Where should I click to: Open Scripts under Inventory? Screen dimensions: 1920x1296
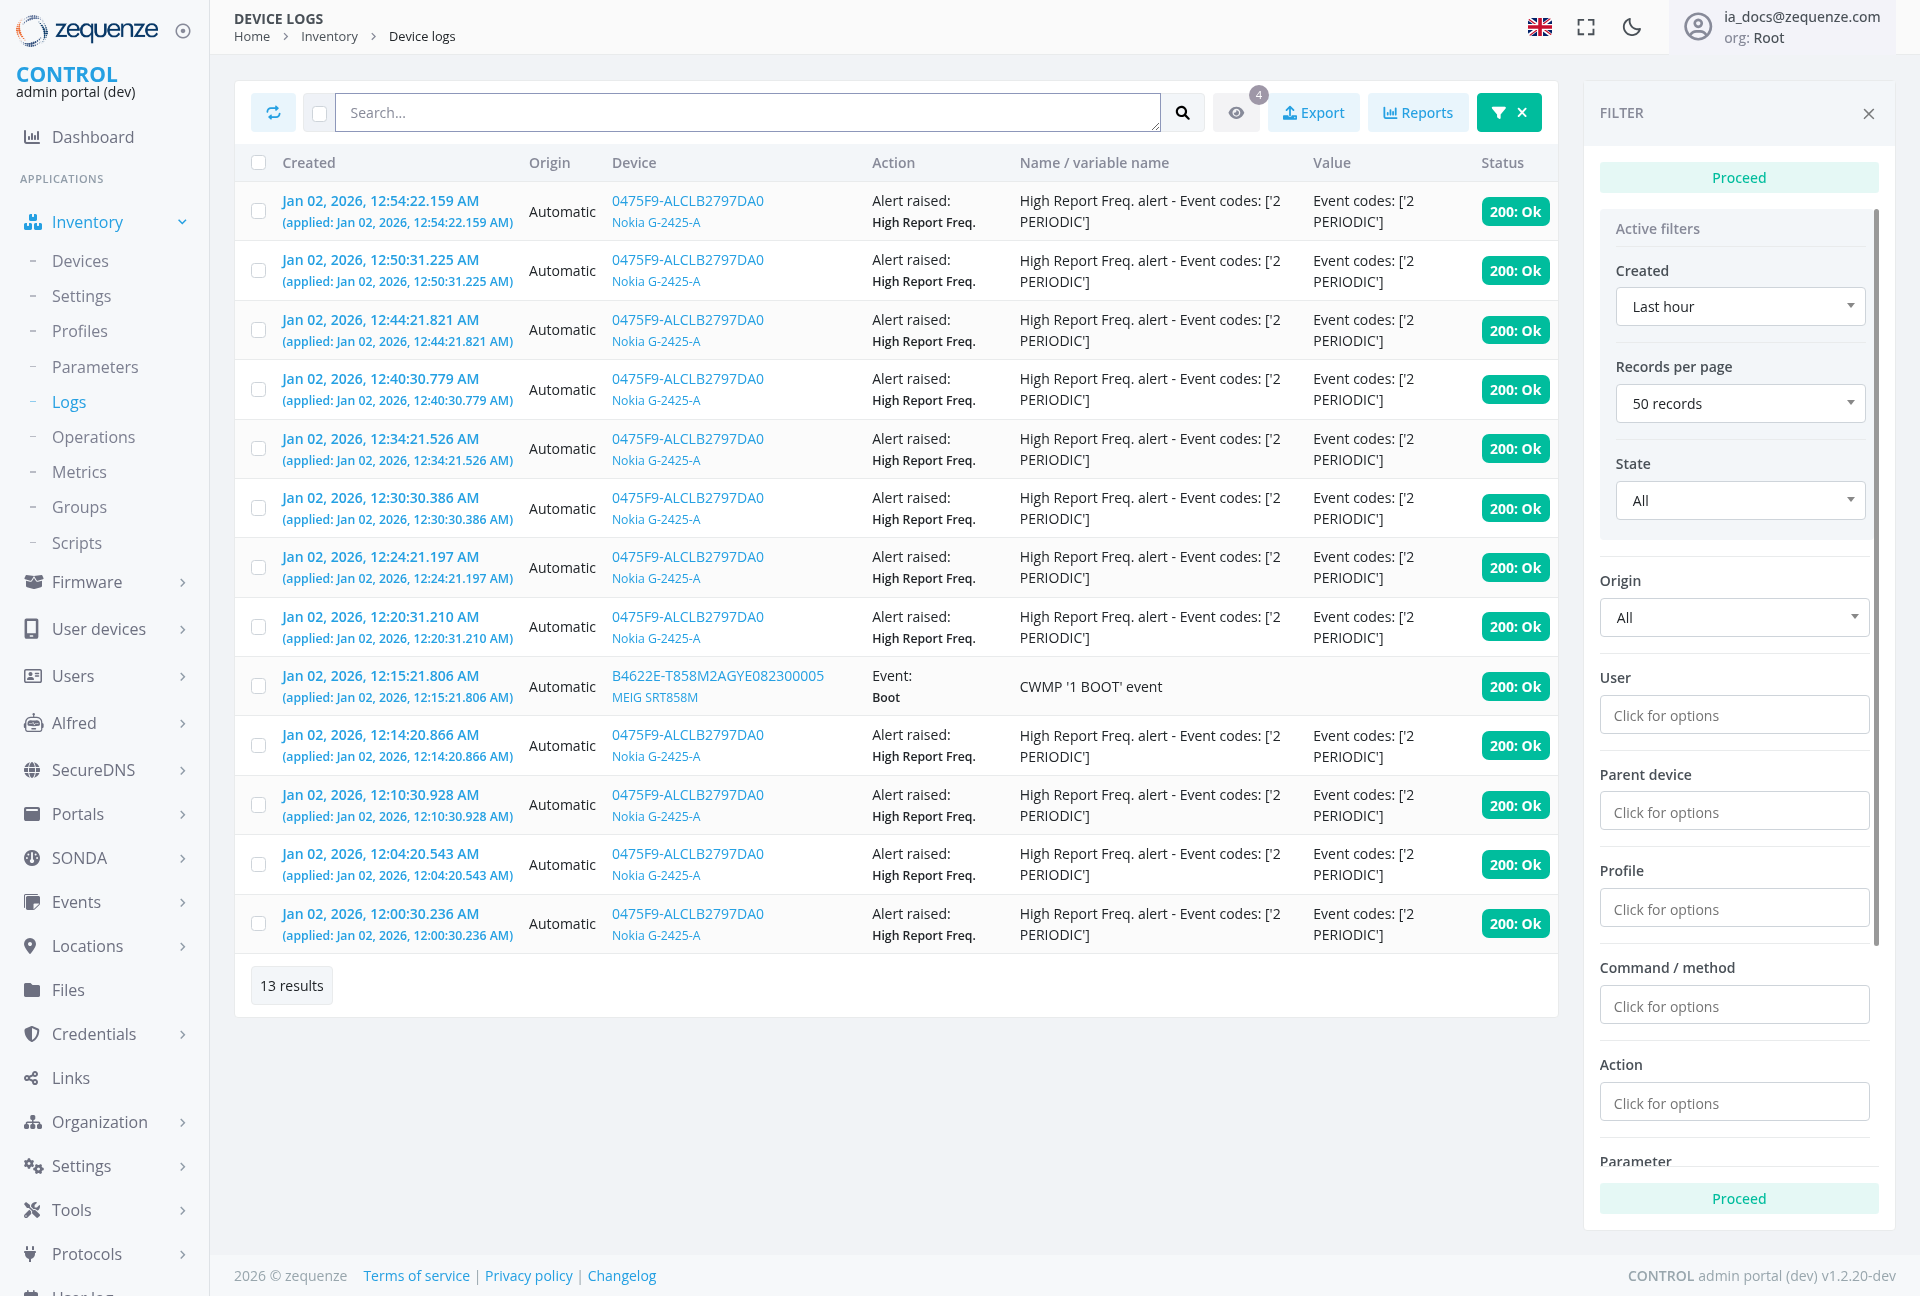77,543
